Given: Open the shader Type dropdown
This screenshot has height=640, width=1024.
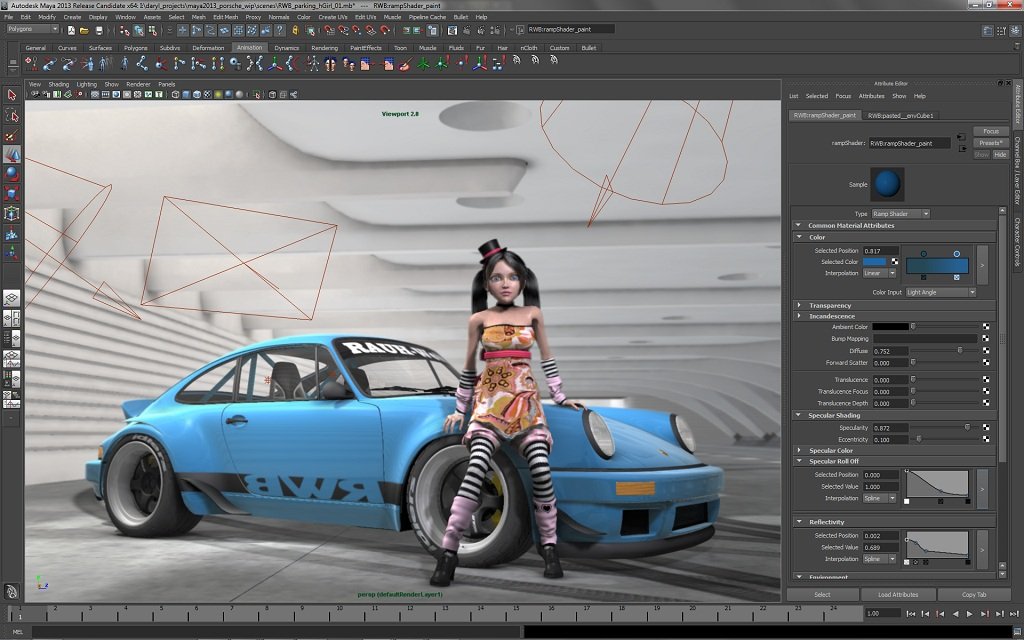Looking at the screenshot, I should point(900,214).
